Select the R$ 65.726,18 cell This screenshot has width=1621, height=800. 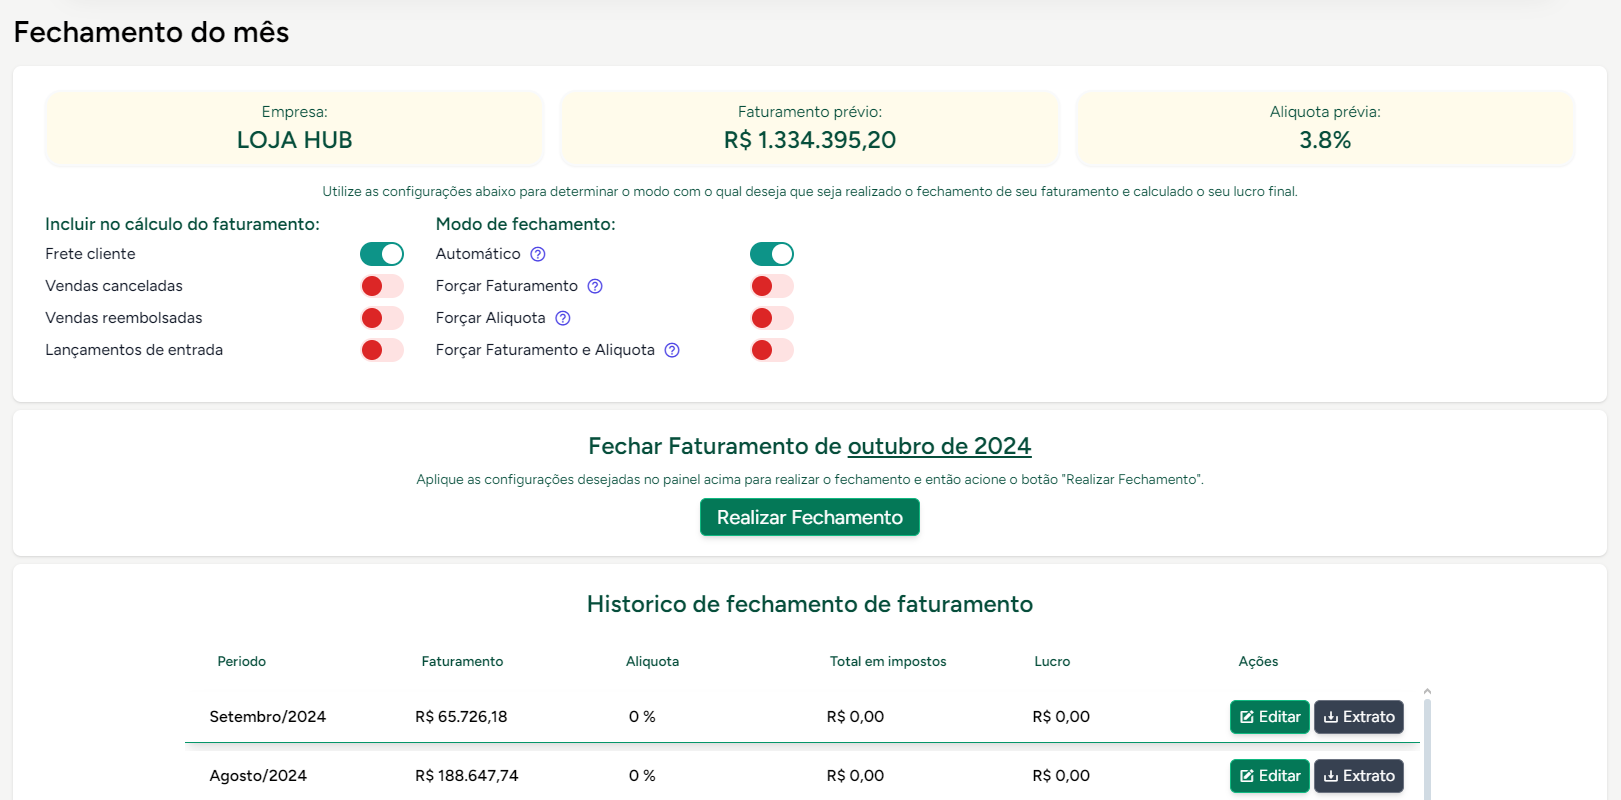(x=461, y=717)
